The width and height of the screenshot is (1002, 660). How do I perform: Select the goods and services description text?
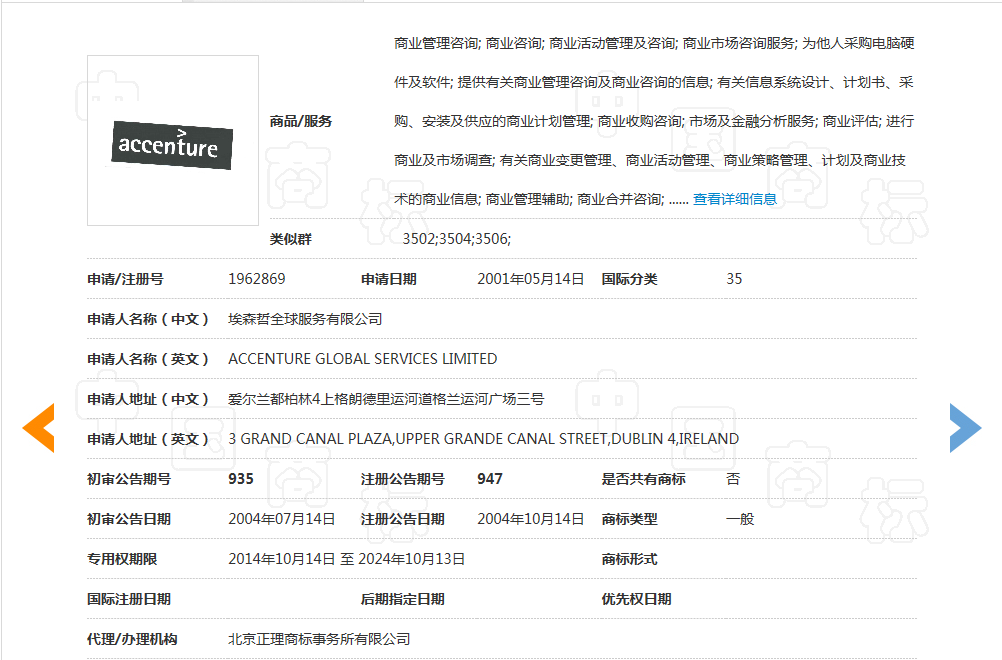(x=654, y=121)
